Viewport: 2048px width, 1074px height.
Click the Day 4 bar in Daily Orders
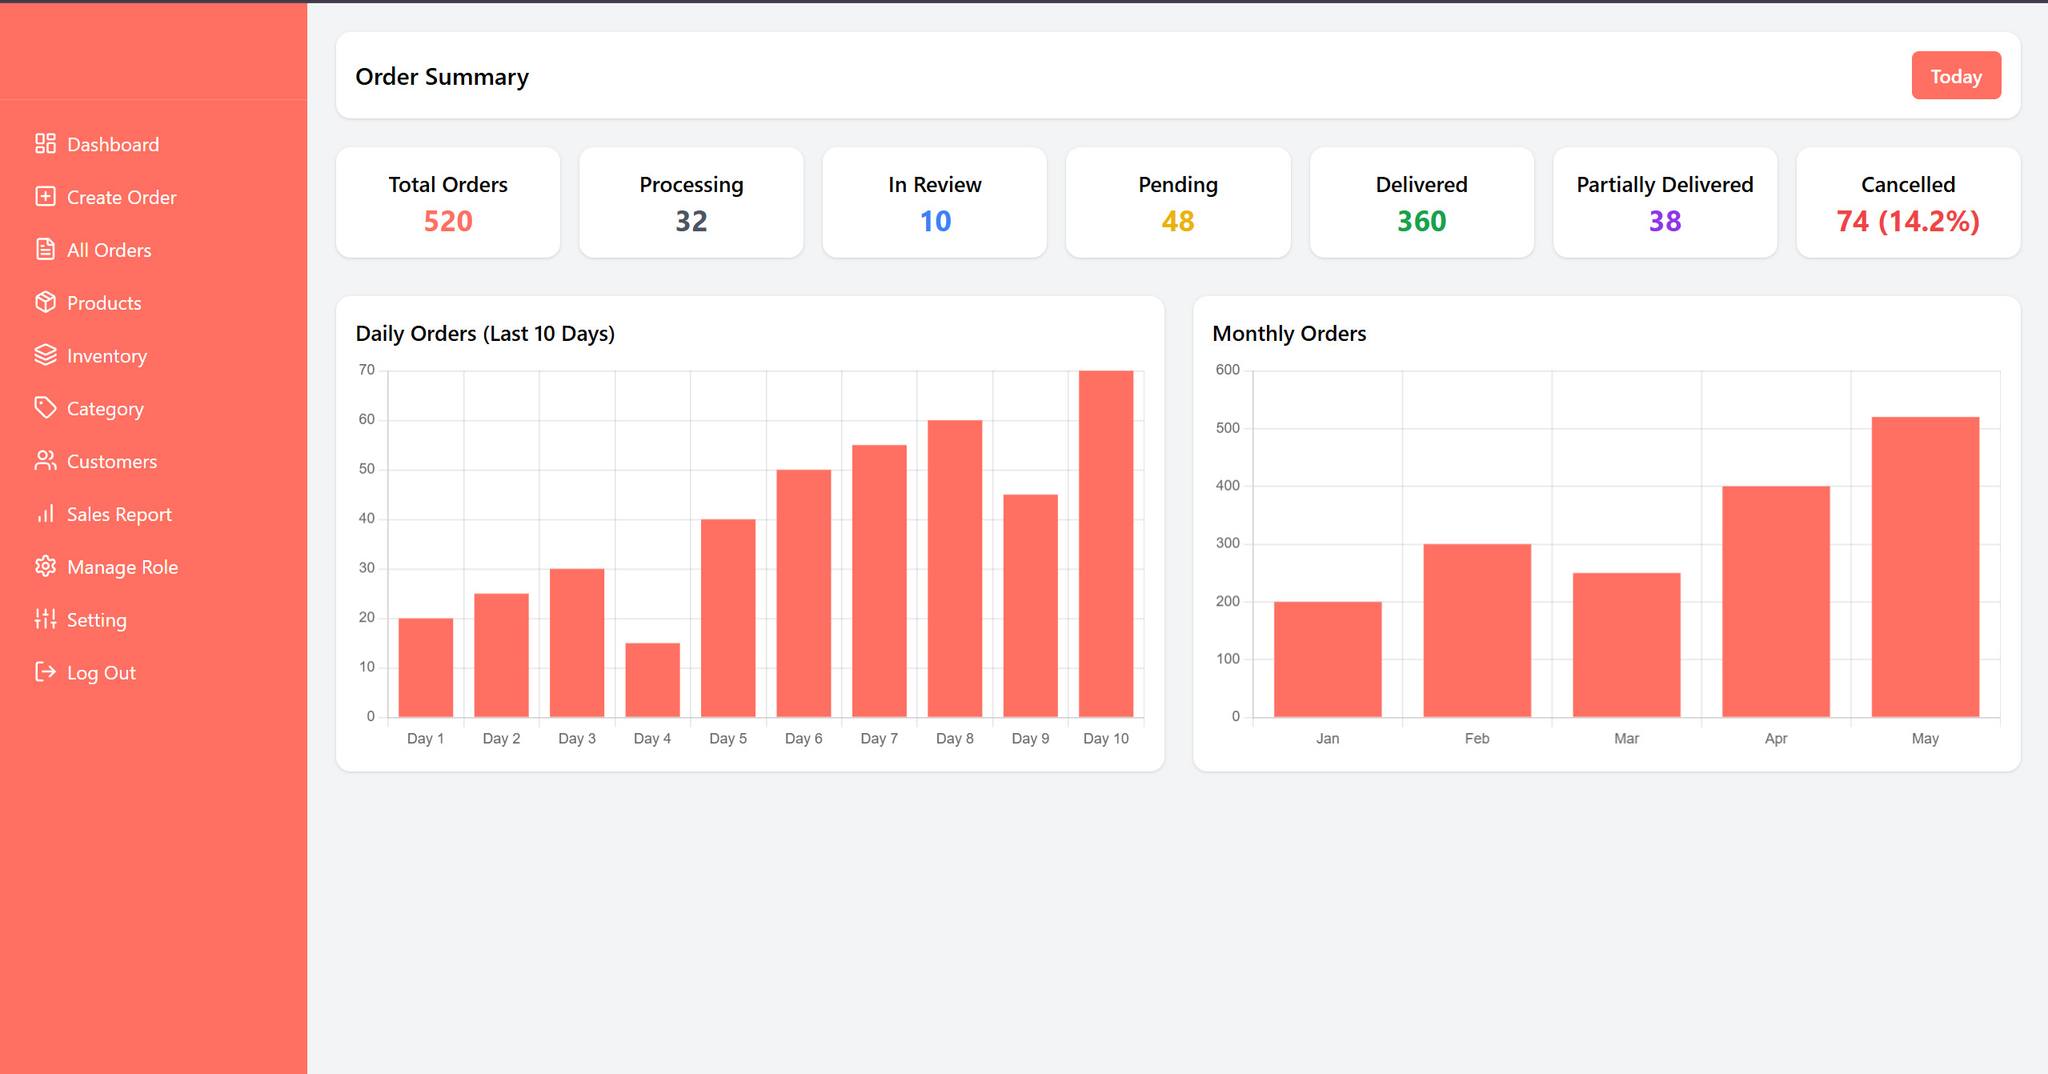coord(652,680)
